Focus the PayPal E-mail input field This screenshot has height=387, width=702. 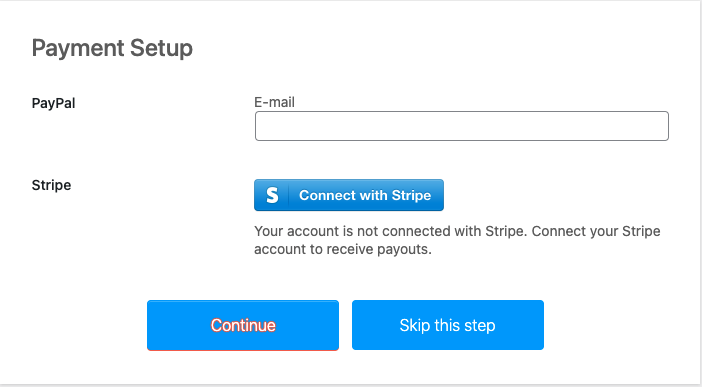pyautogui.click(x=462, y=126)
